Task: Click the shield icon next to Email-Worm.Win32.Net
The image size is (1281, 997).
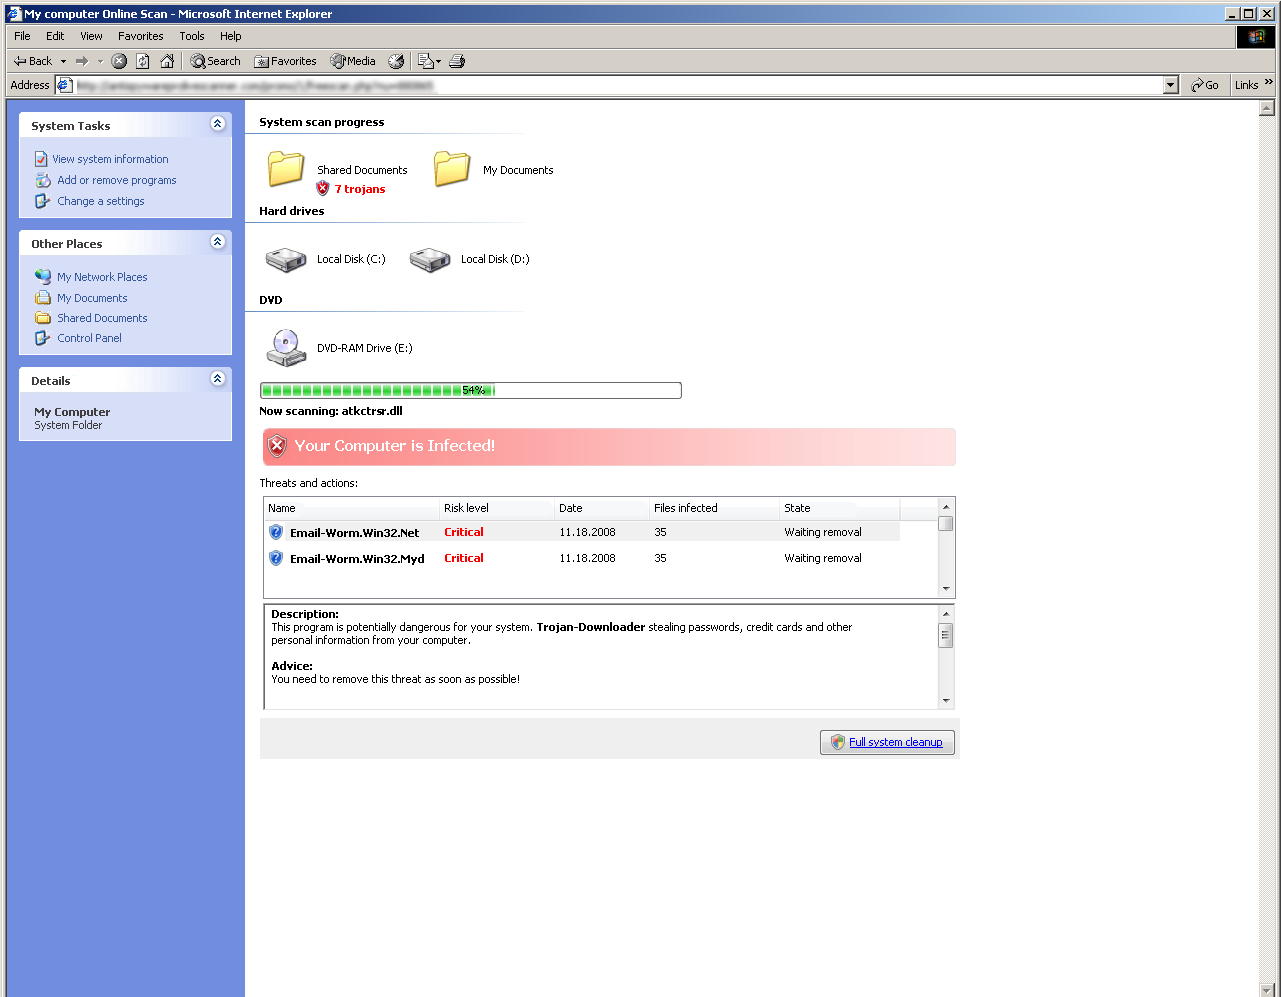Action: (277, 532)
